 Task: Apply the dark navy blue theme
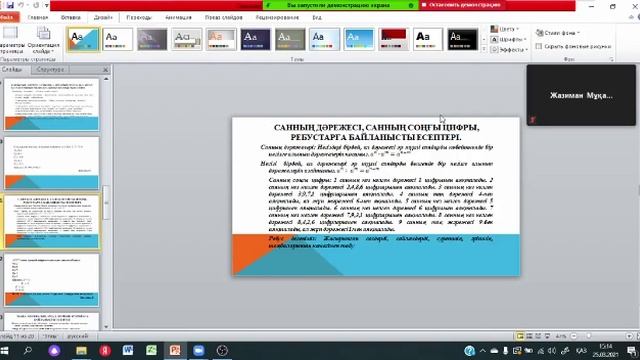(256, 39)
